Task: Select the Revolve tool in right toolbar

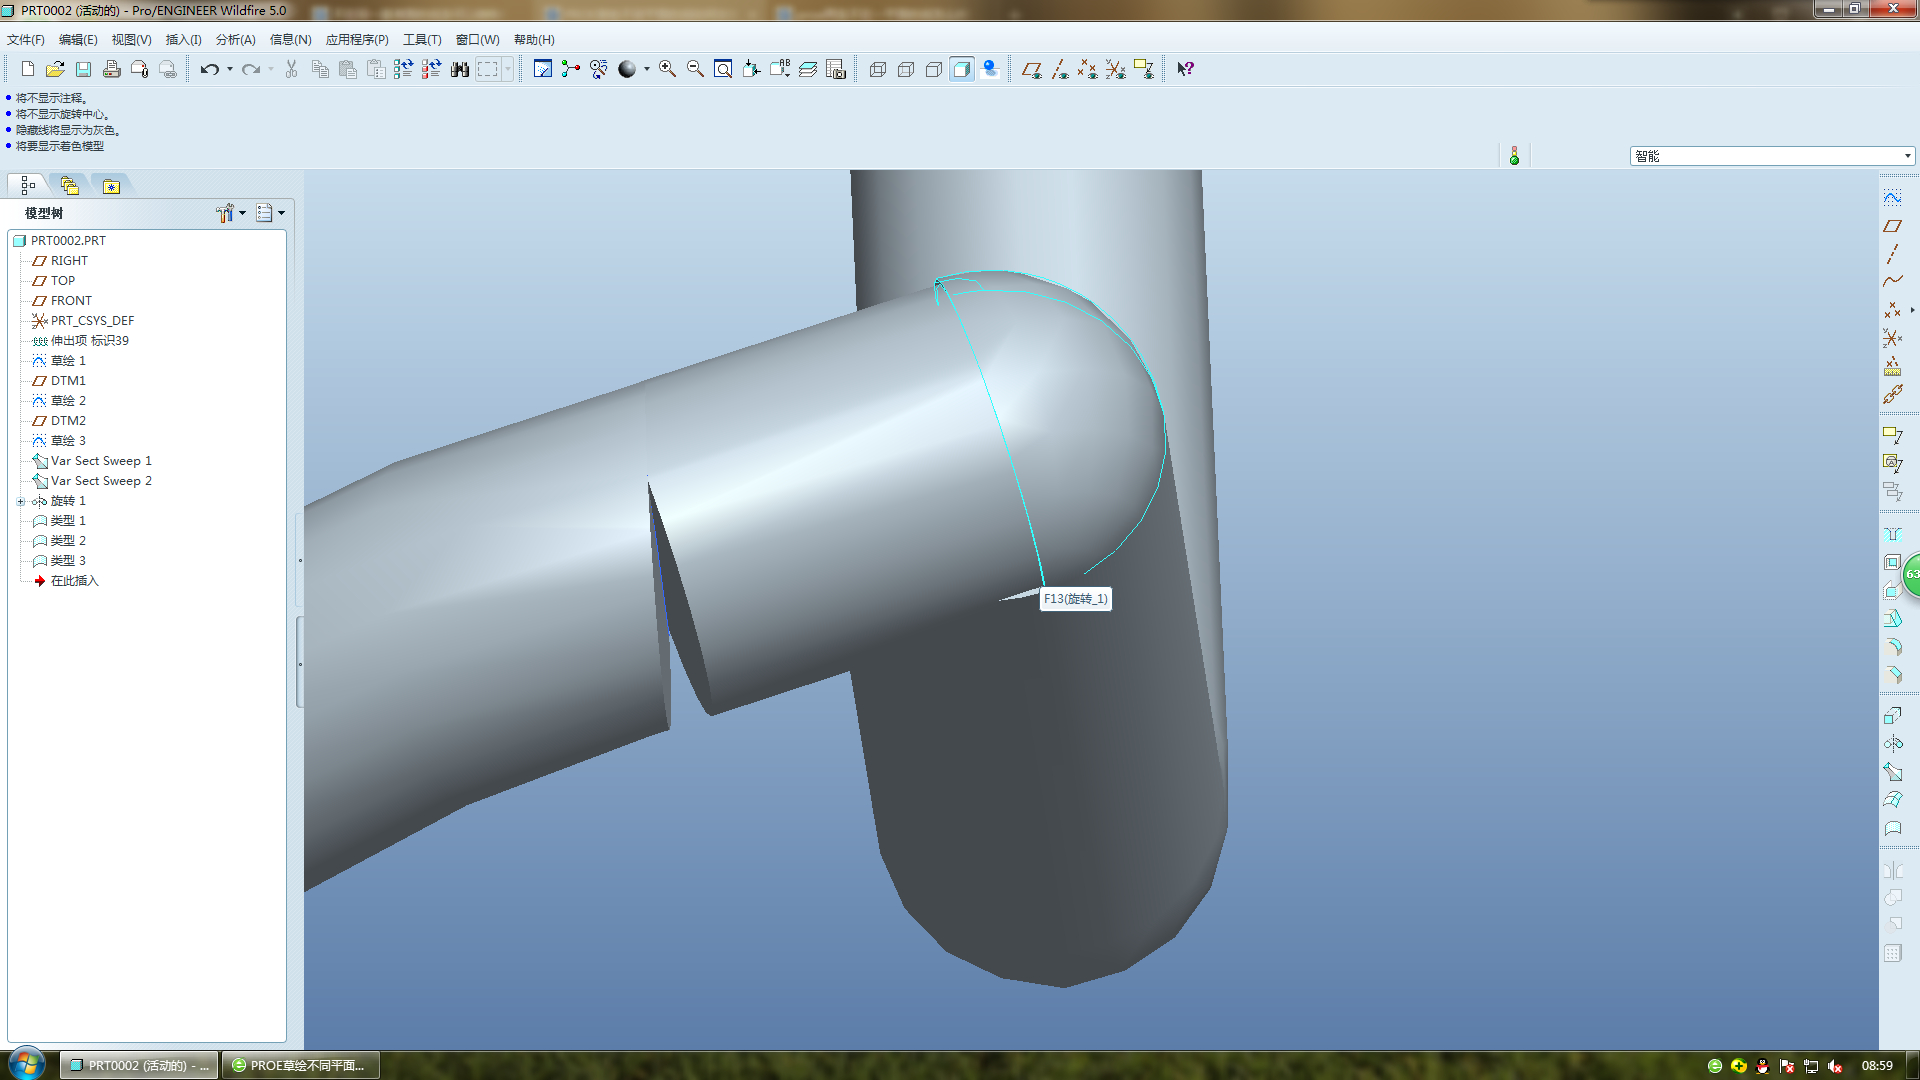Action: pyautogui.click(x=1892, y=743)
